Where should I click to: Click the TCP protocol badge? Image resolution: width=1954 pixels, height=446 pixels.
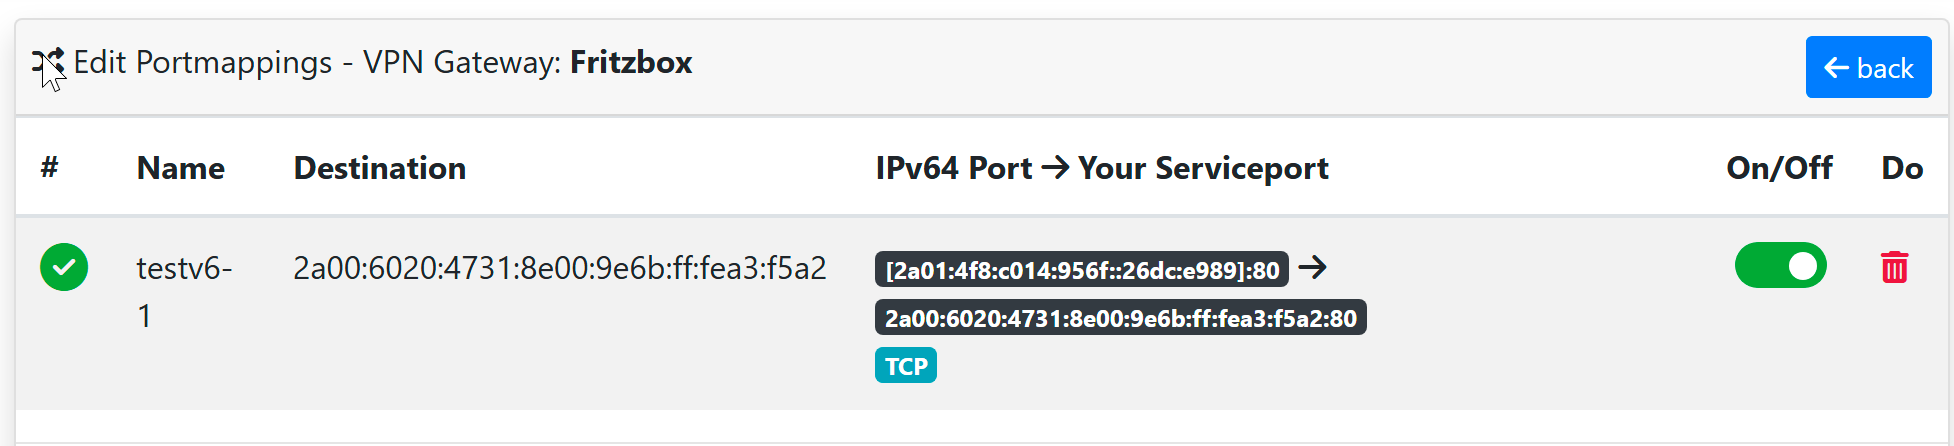(905, 366)
